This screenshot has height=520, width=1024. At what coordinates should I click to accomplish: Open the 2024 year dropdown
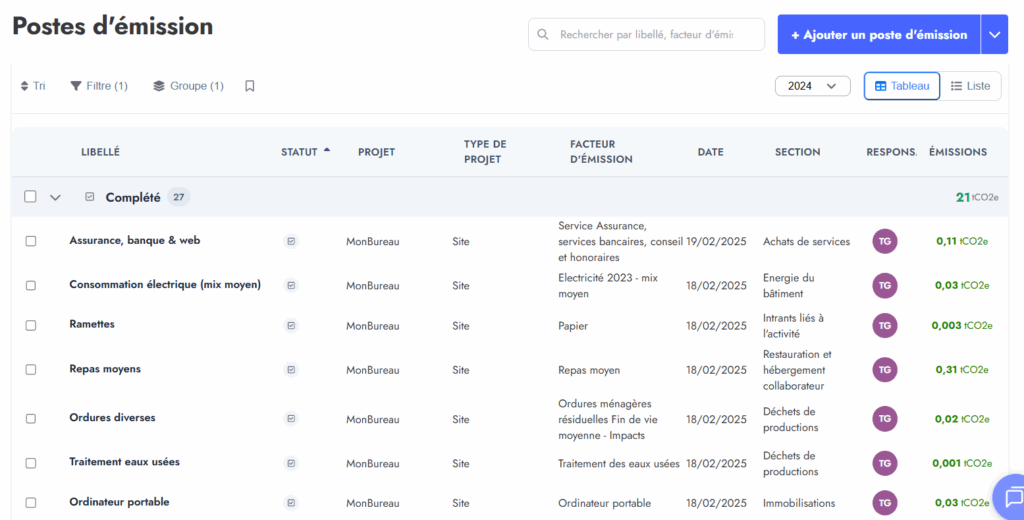tap(812, 86)
